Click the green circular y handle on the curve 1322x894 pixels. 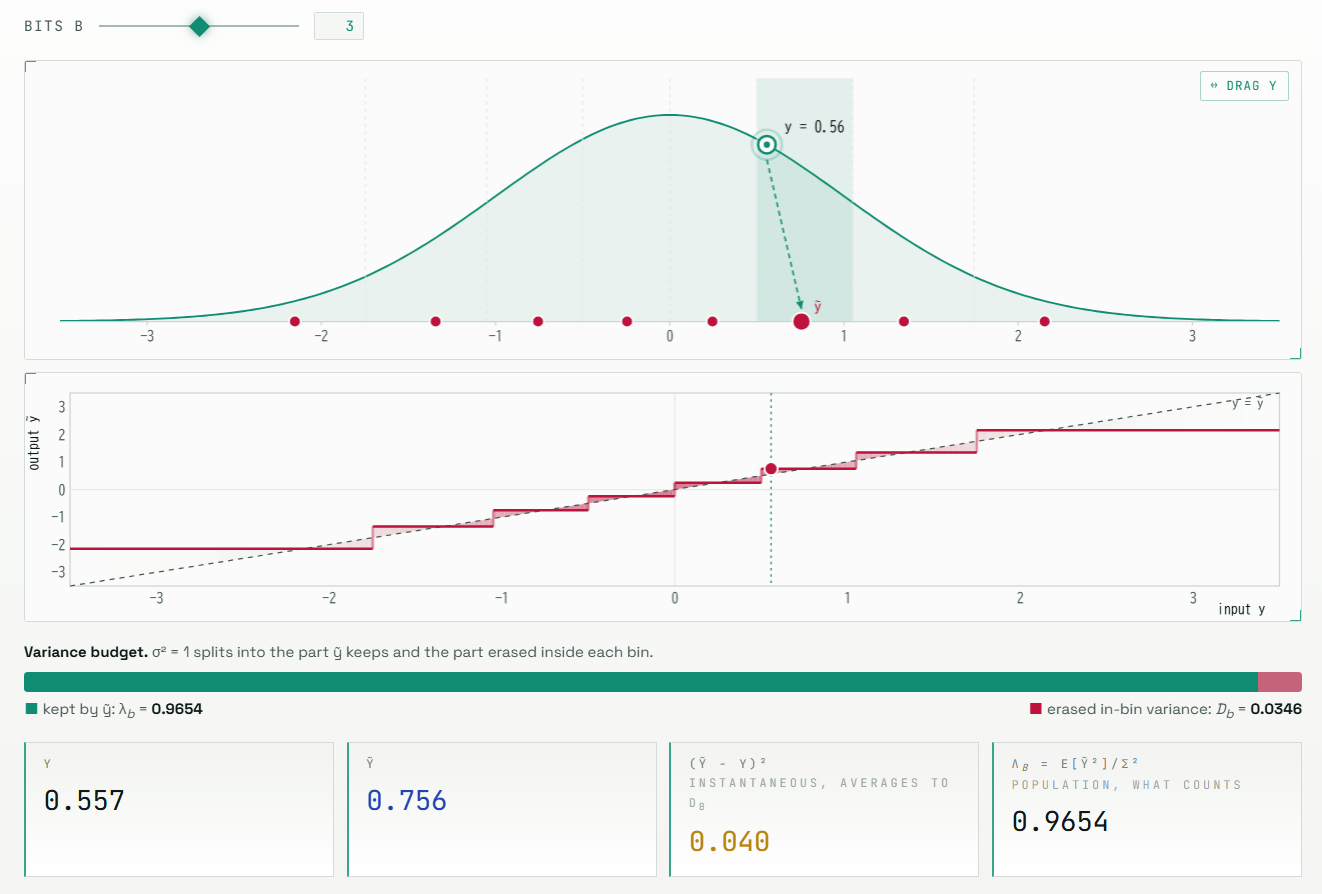coord(767,145)
